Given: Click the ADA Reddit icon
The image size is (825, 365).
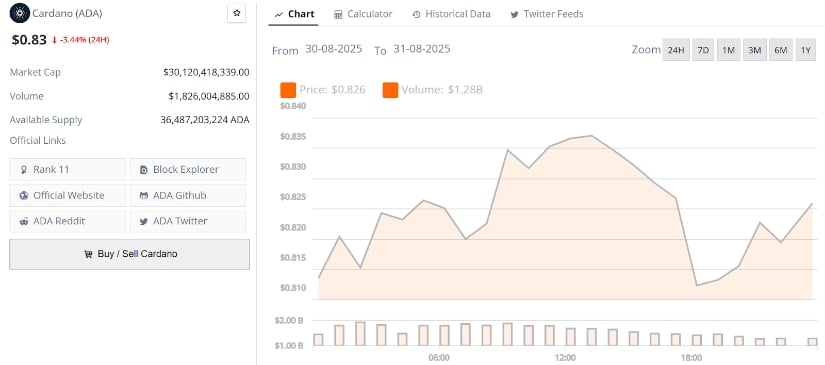Looking at the screenshot, I should click(x=24, y=221).
